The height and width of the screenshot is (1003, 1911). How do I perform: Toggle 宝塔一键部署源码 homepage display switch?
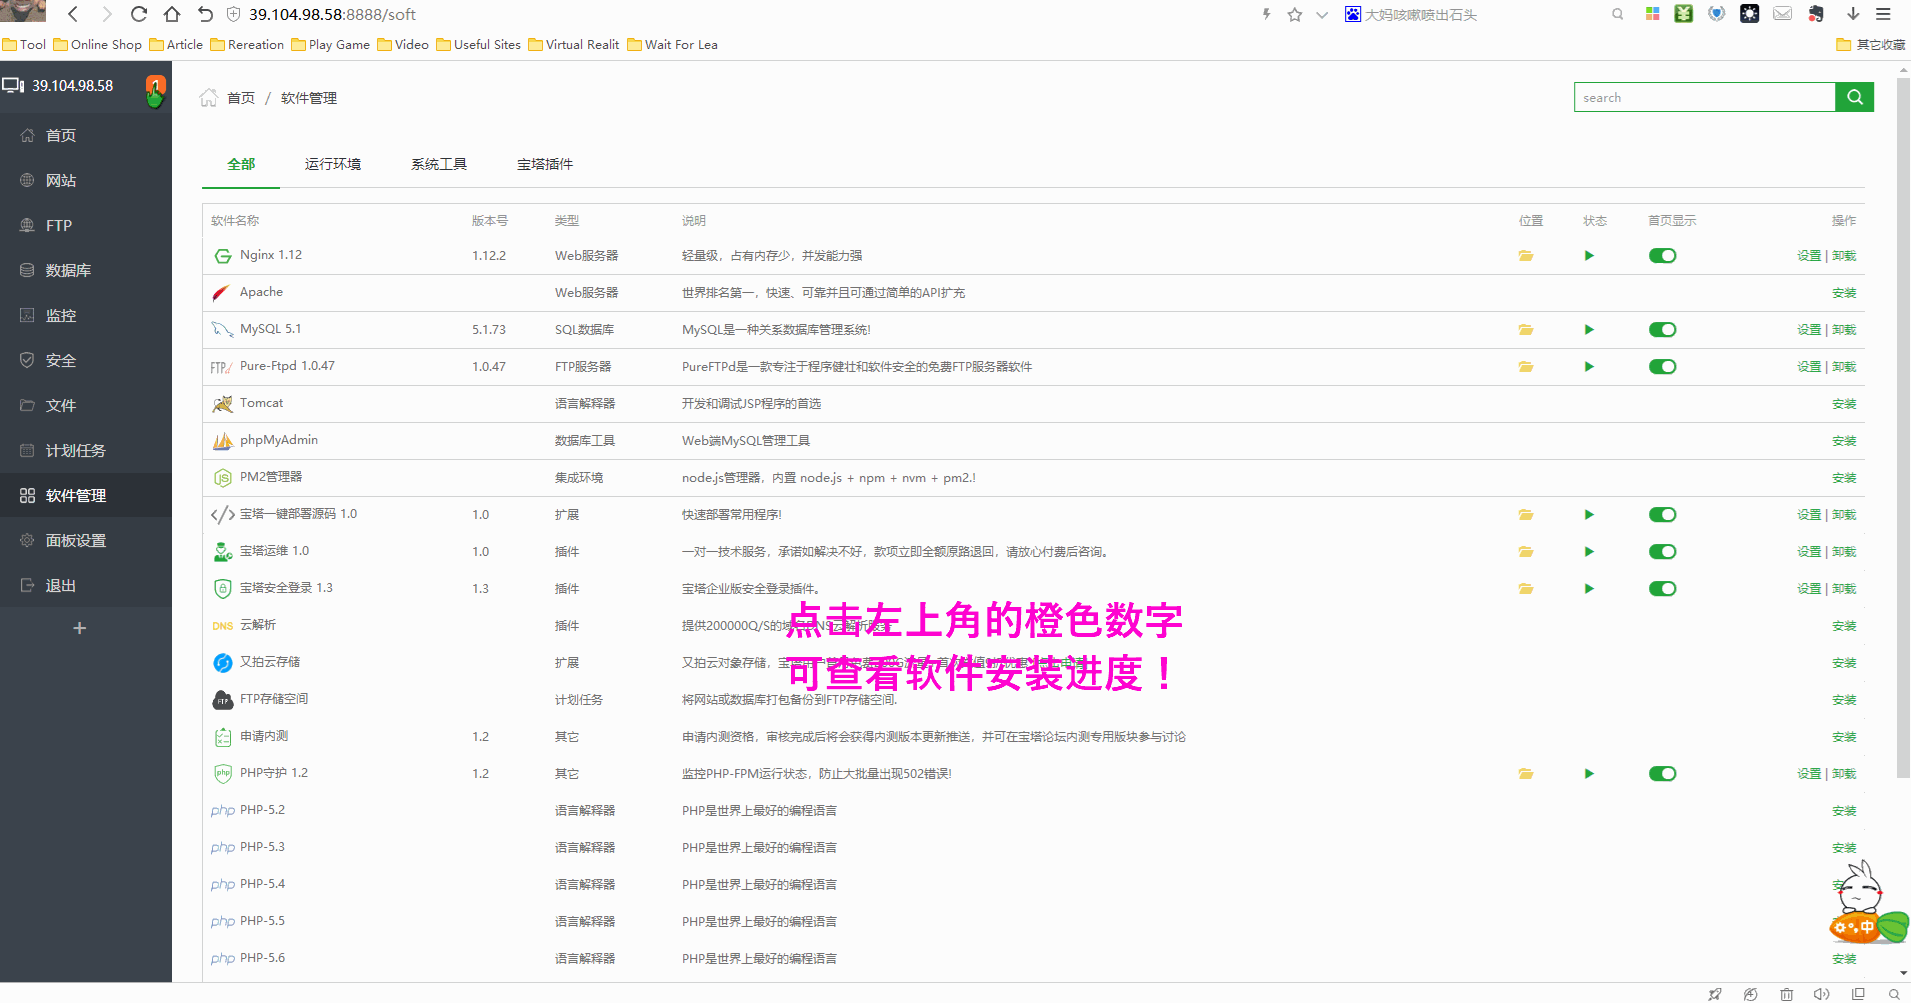[1663, 515]
